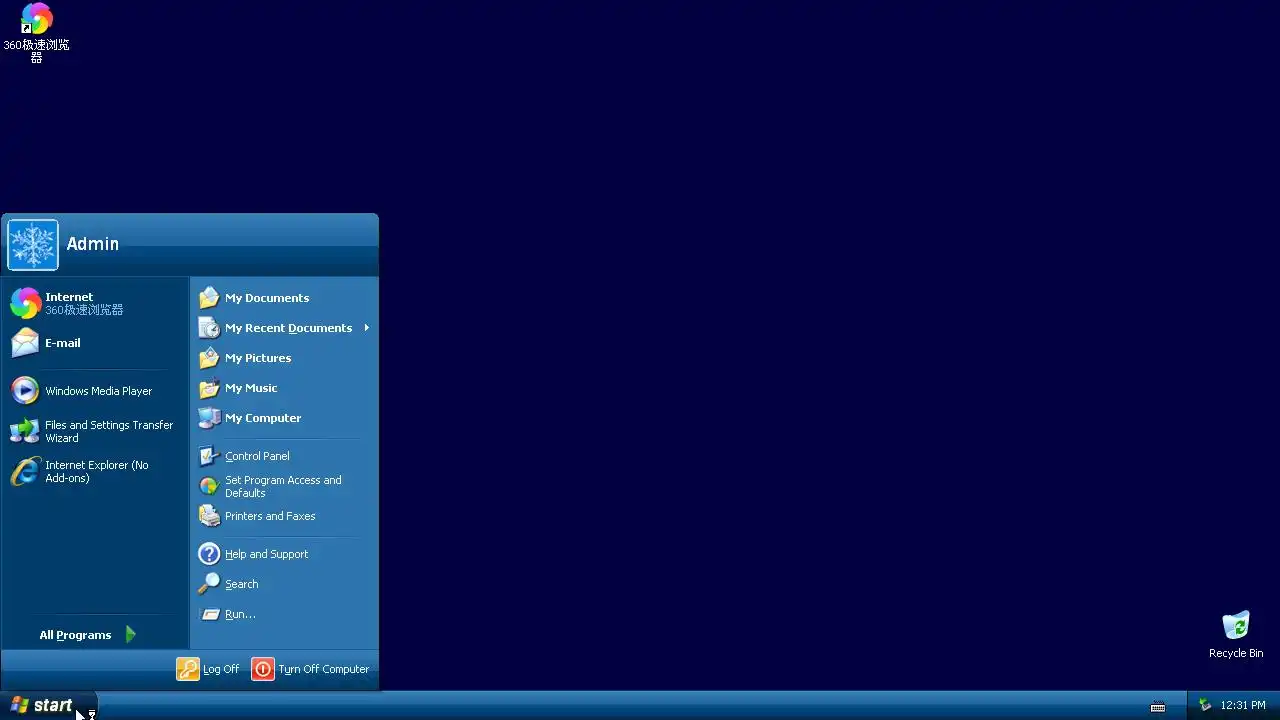Open Files and Settings Transfer Wizard icon
This screenshot has height=720, width=1280.
pos(25,431)
